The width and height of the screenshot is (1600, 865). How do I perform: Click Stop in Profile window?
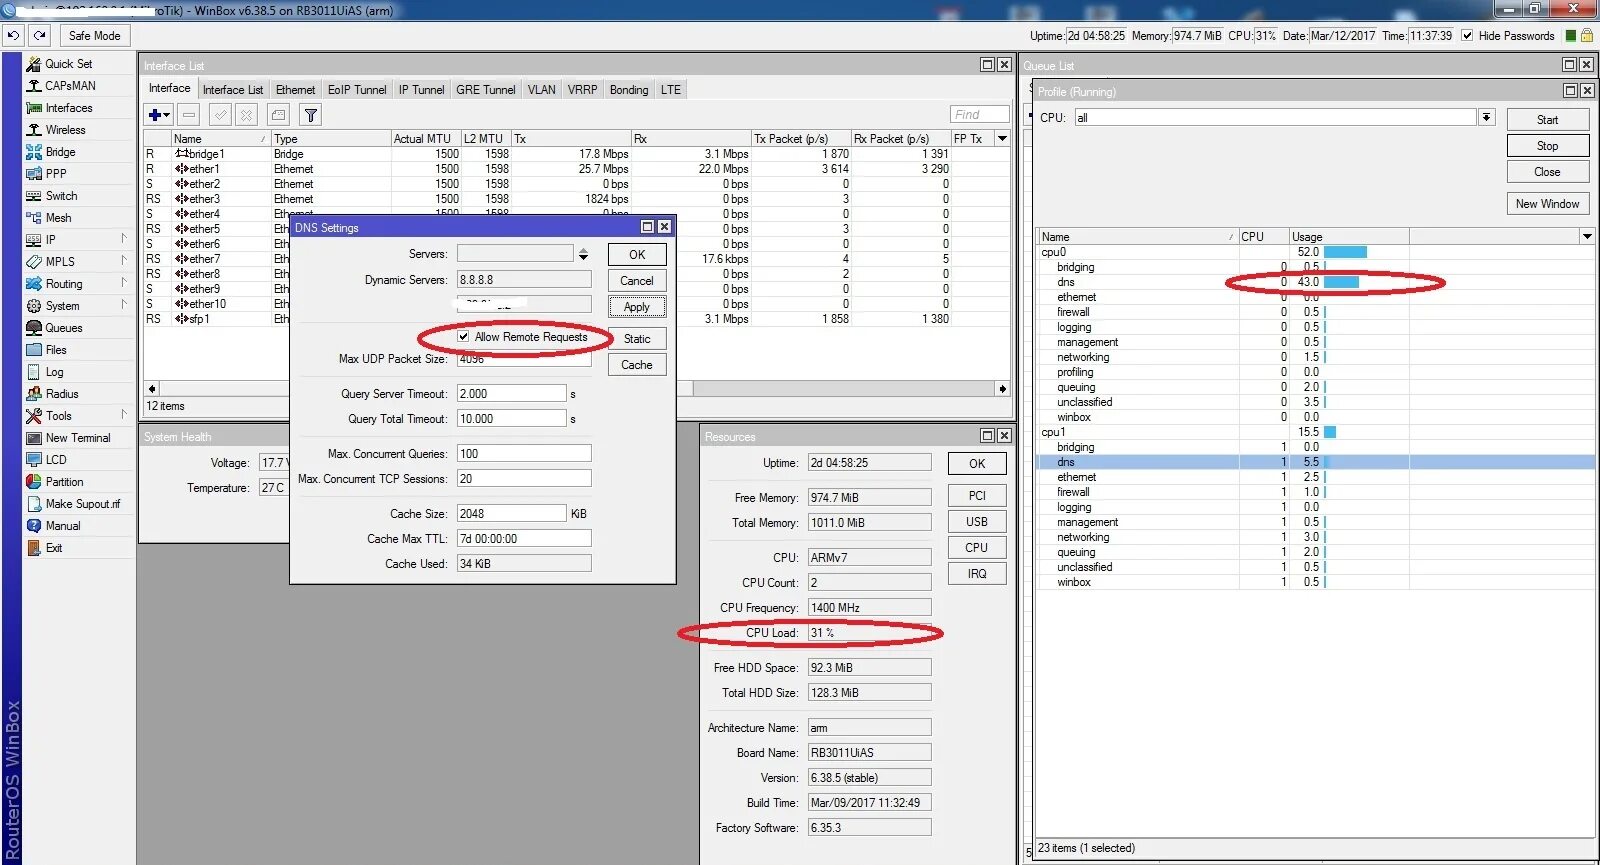pyautogui.click(x=1547, y=146)
